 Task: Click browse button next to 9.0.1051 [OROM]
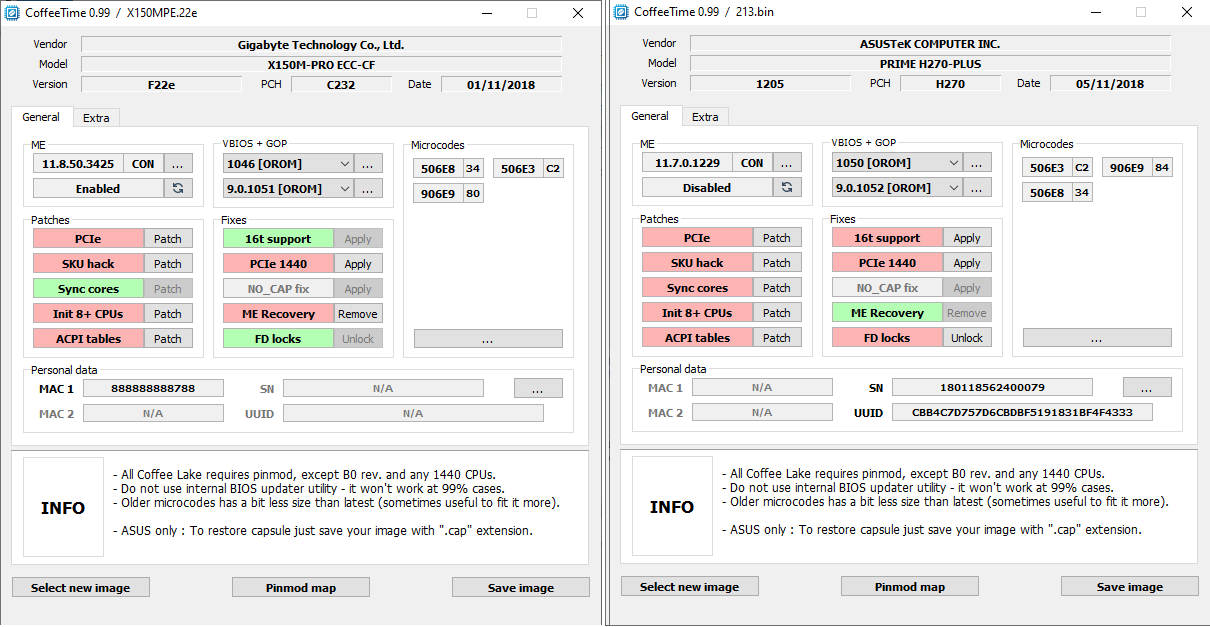[x=368, y=188]
